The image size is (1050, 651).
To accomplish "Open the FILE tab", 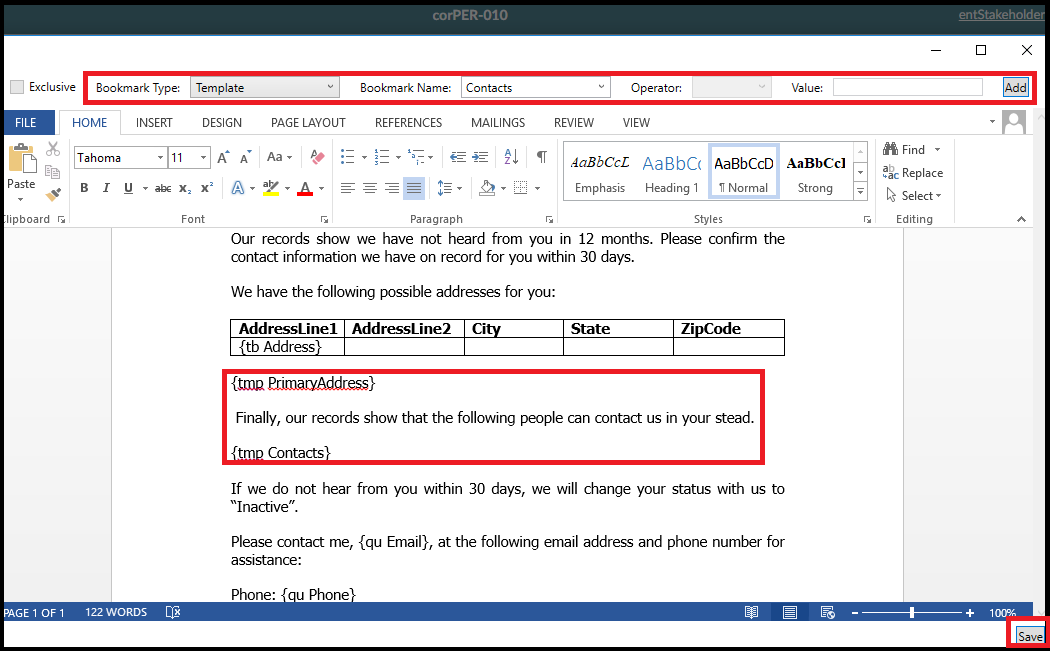I will pyautogui.click(x=26, y=123).
